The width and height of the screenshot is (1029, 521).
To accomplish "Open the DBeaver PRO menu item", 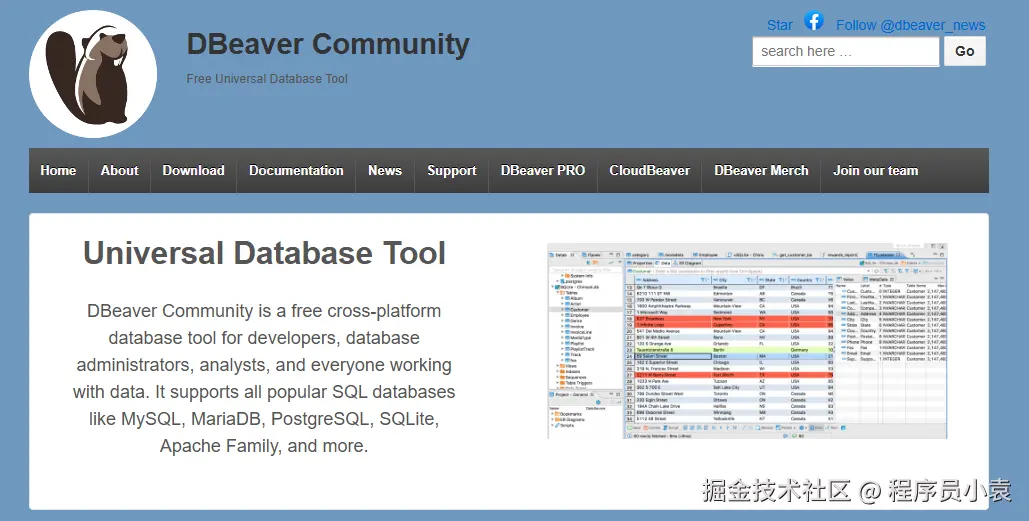I will point(543,171).
